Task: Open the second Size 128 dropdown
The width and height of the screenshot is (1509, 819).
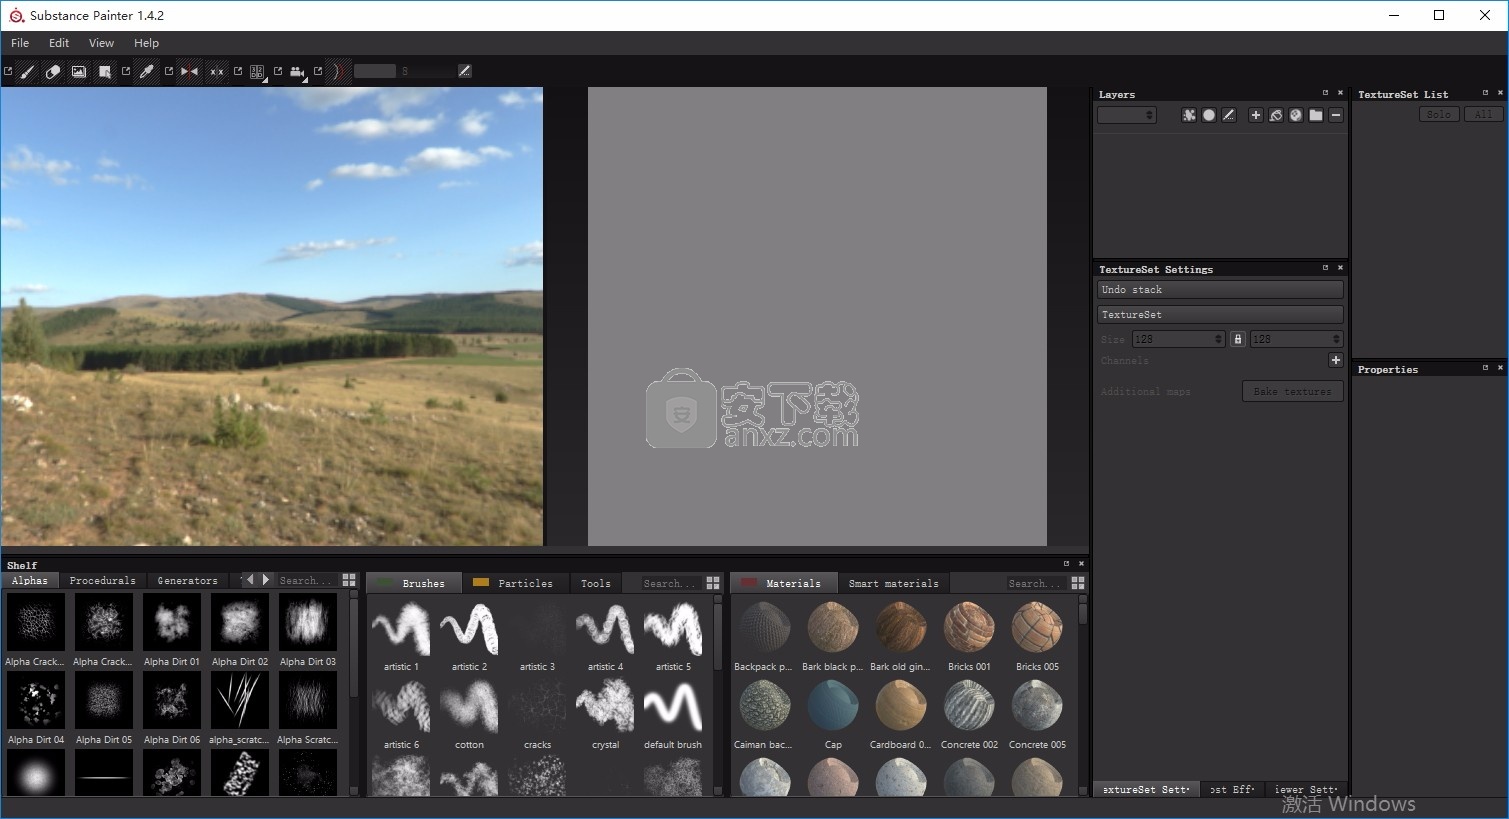Action: (1296, 339)
